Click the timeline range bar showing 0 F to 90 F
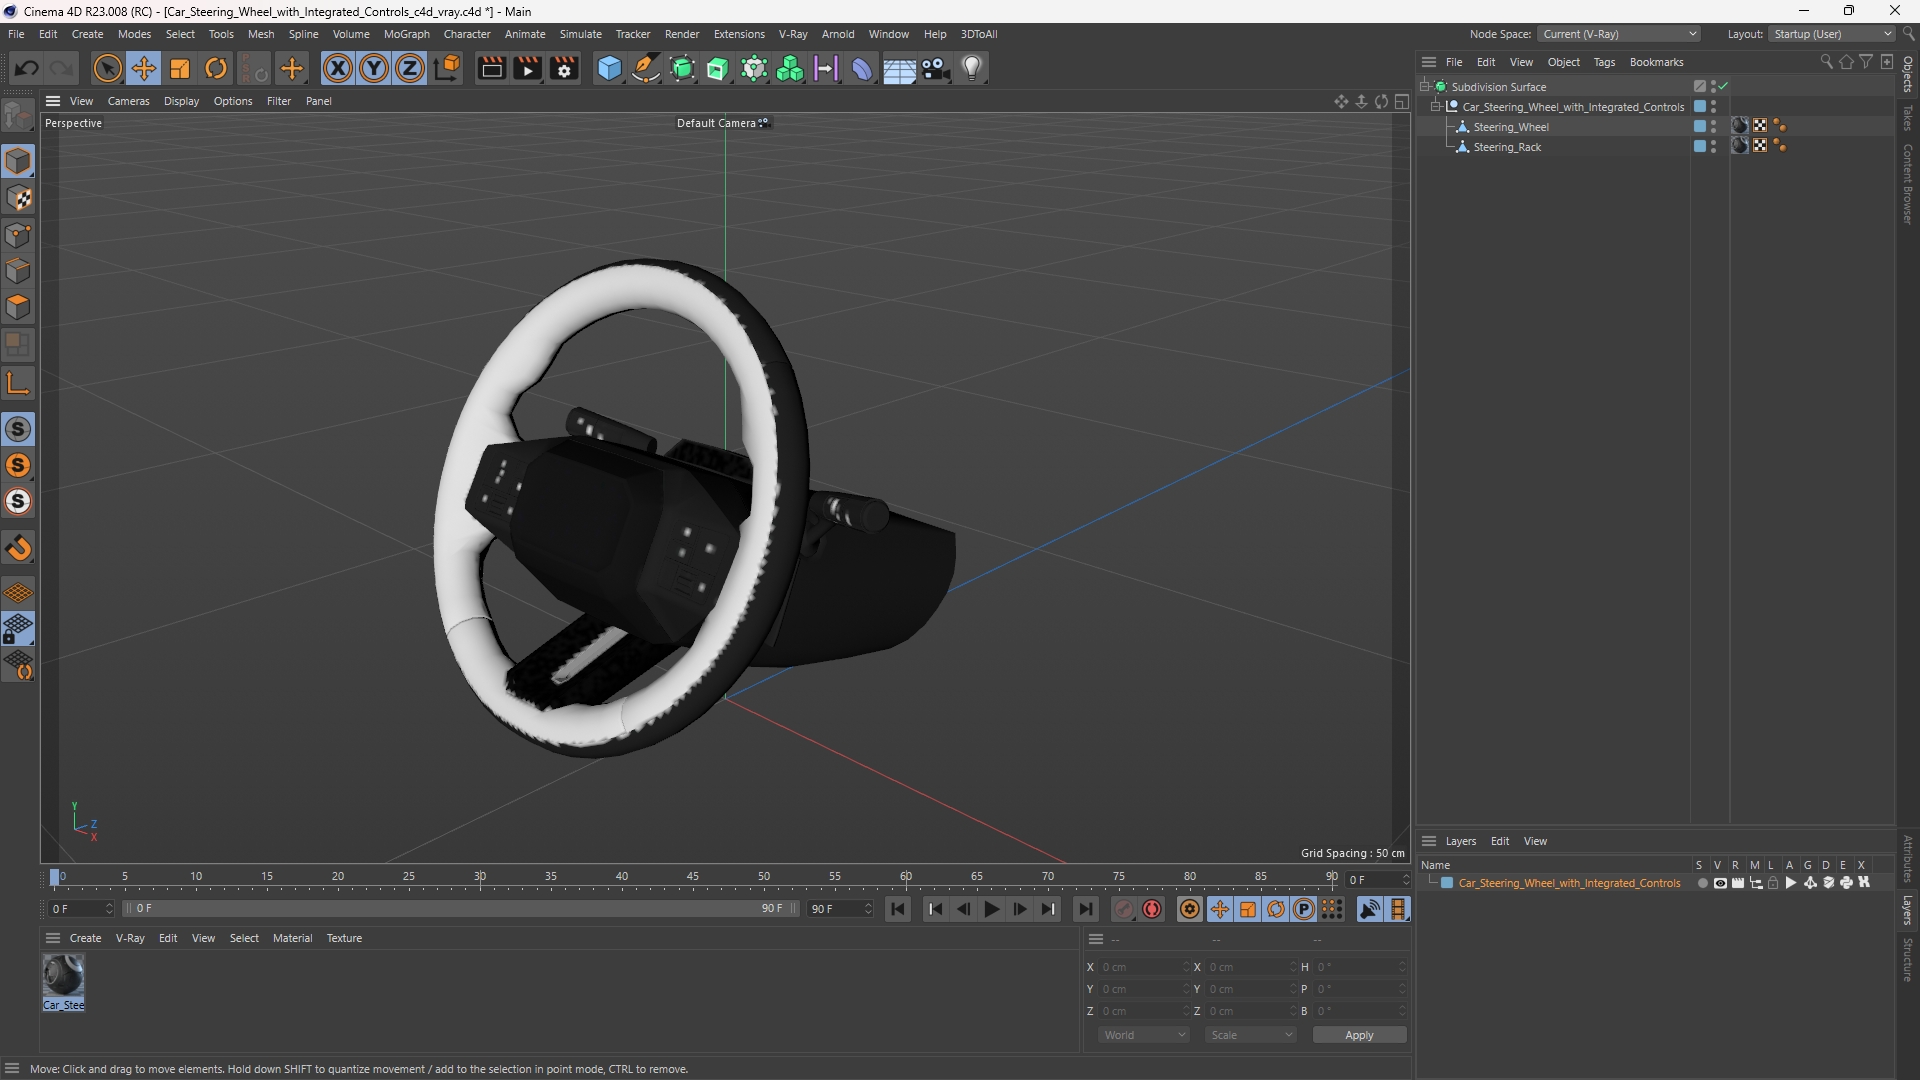 (x=460, y=909)
